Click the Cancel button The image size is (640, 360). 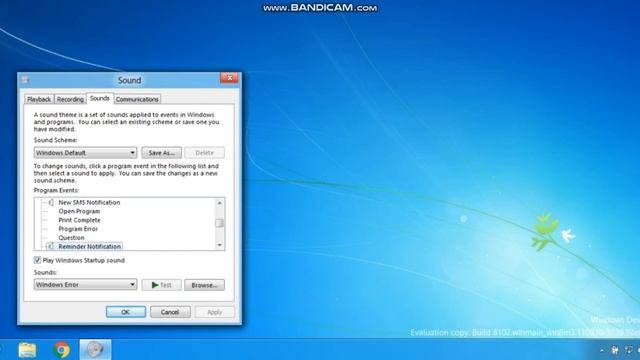(170, 312)
